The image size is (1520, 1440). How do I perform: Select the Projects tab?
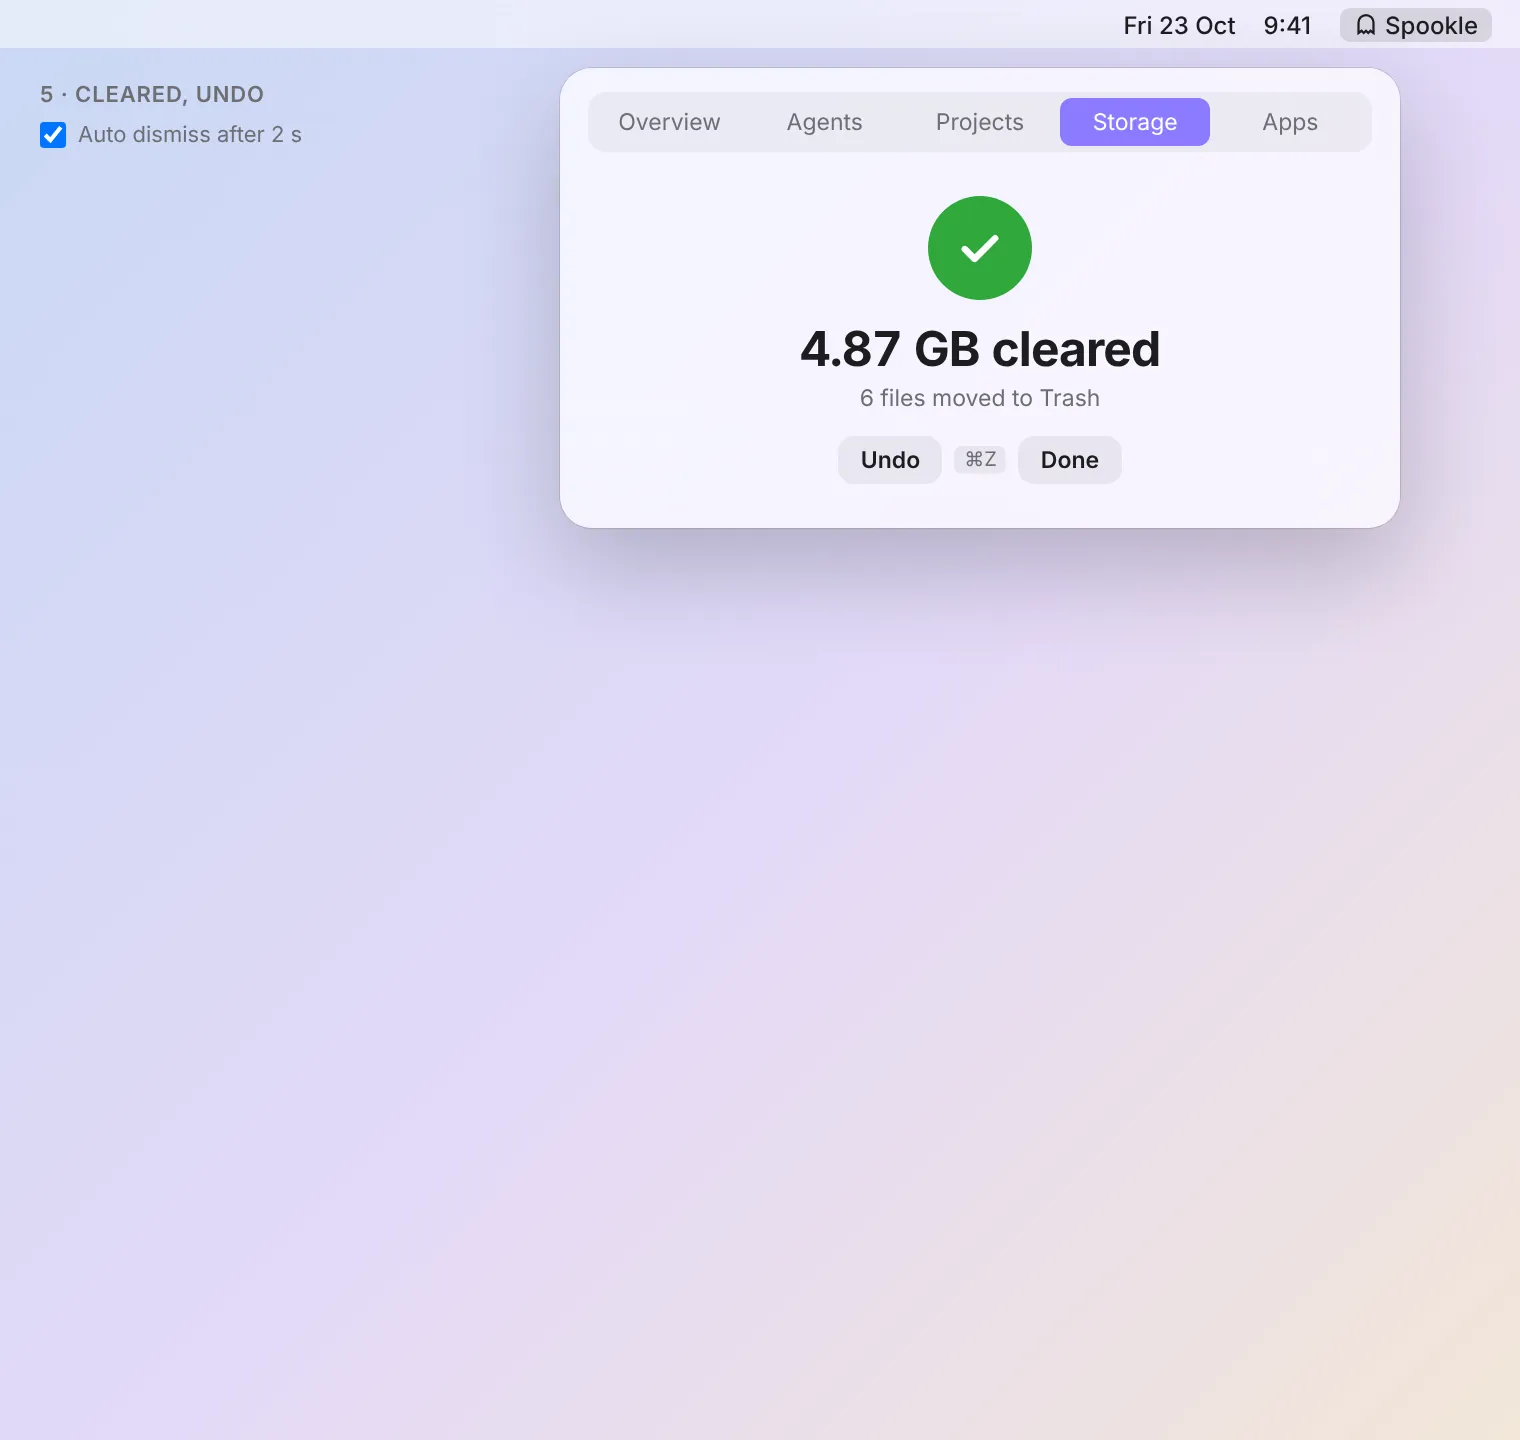point(980,122)
